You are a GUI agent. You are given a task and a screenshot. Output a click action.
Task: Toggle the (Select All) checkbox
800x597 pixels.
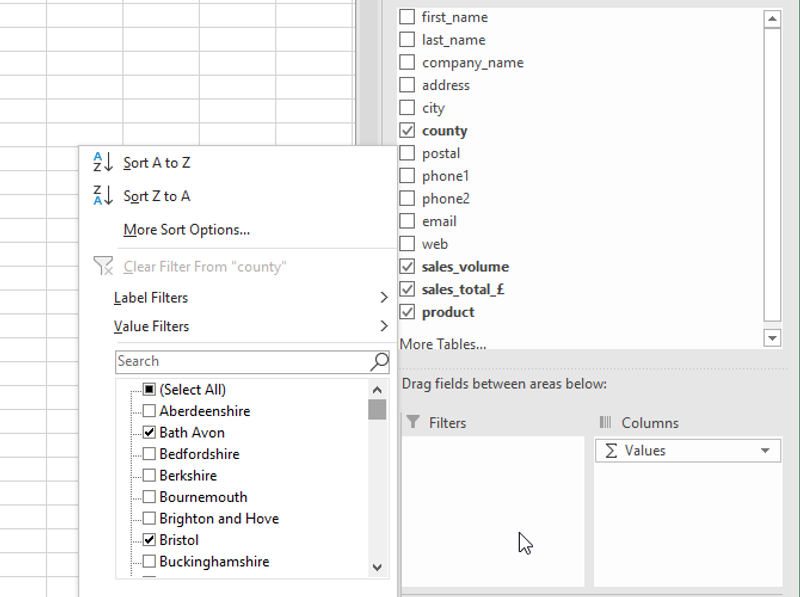(149, 390)
